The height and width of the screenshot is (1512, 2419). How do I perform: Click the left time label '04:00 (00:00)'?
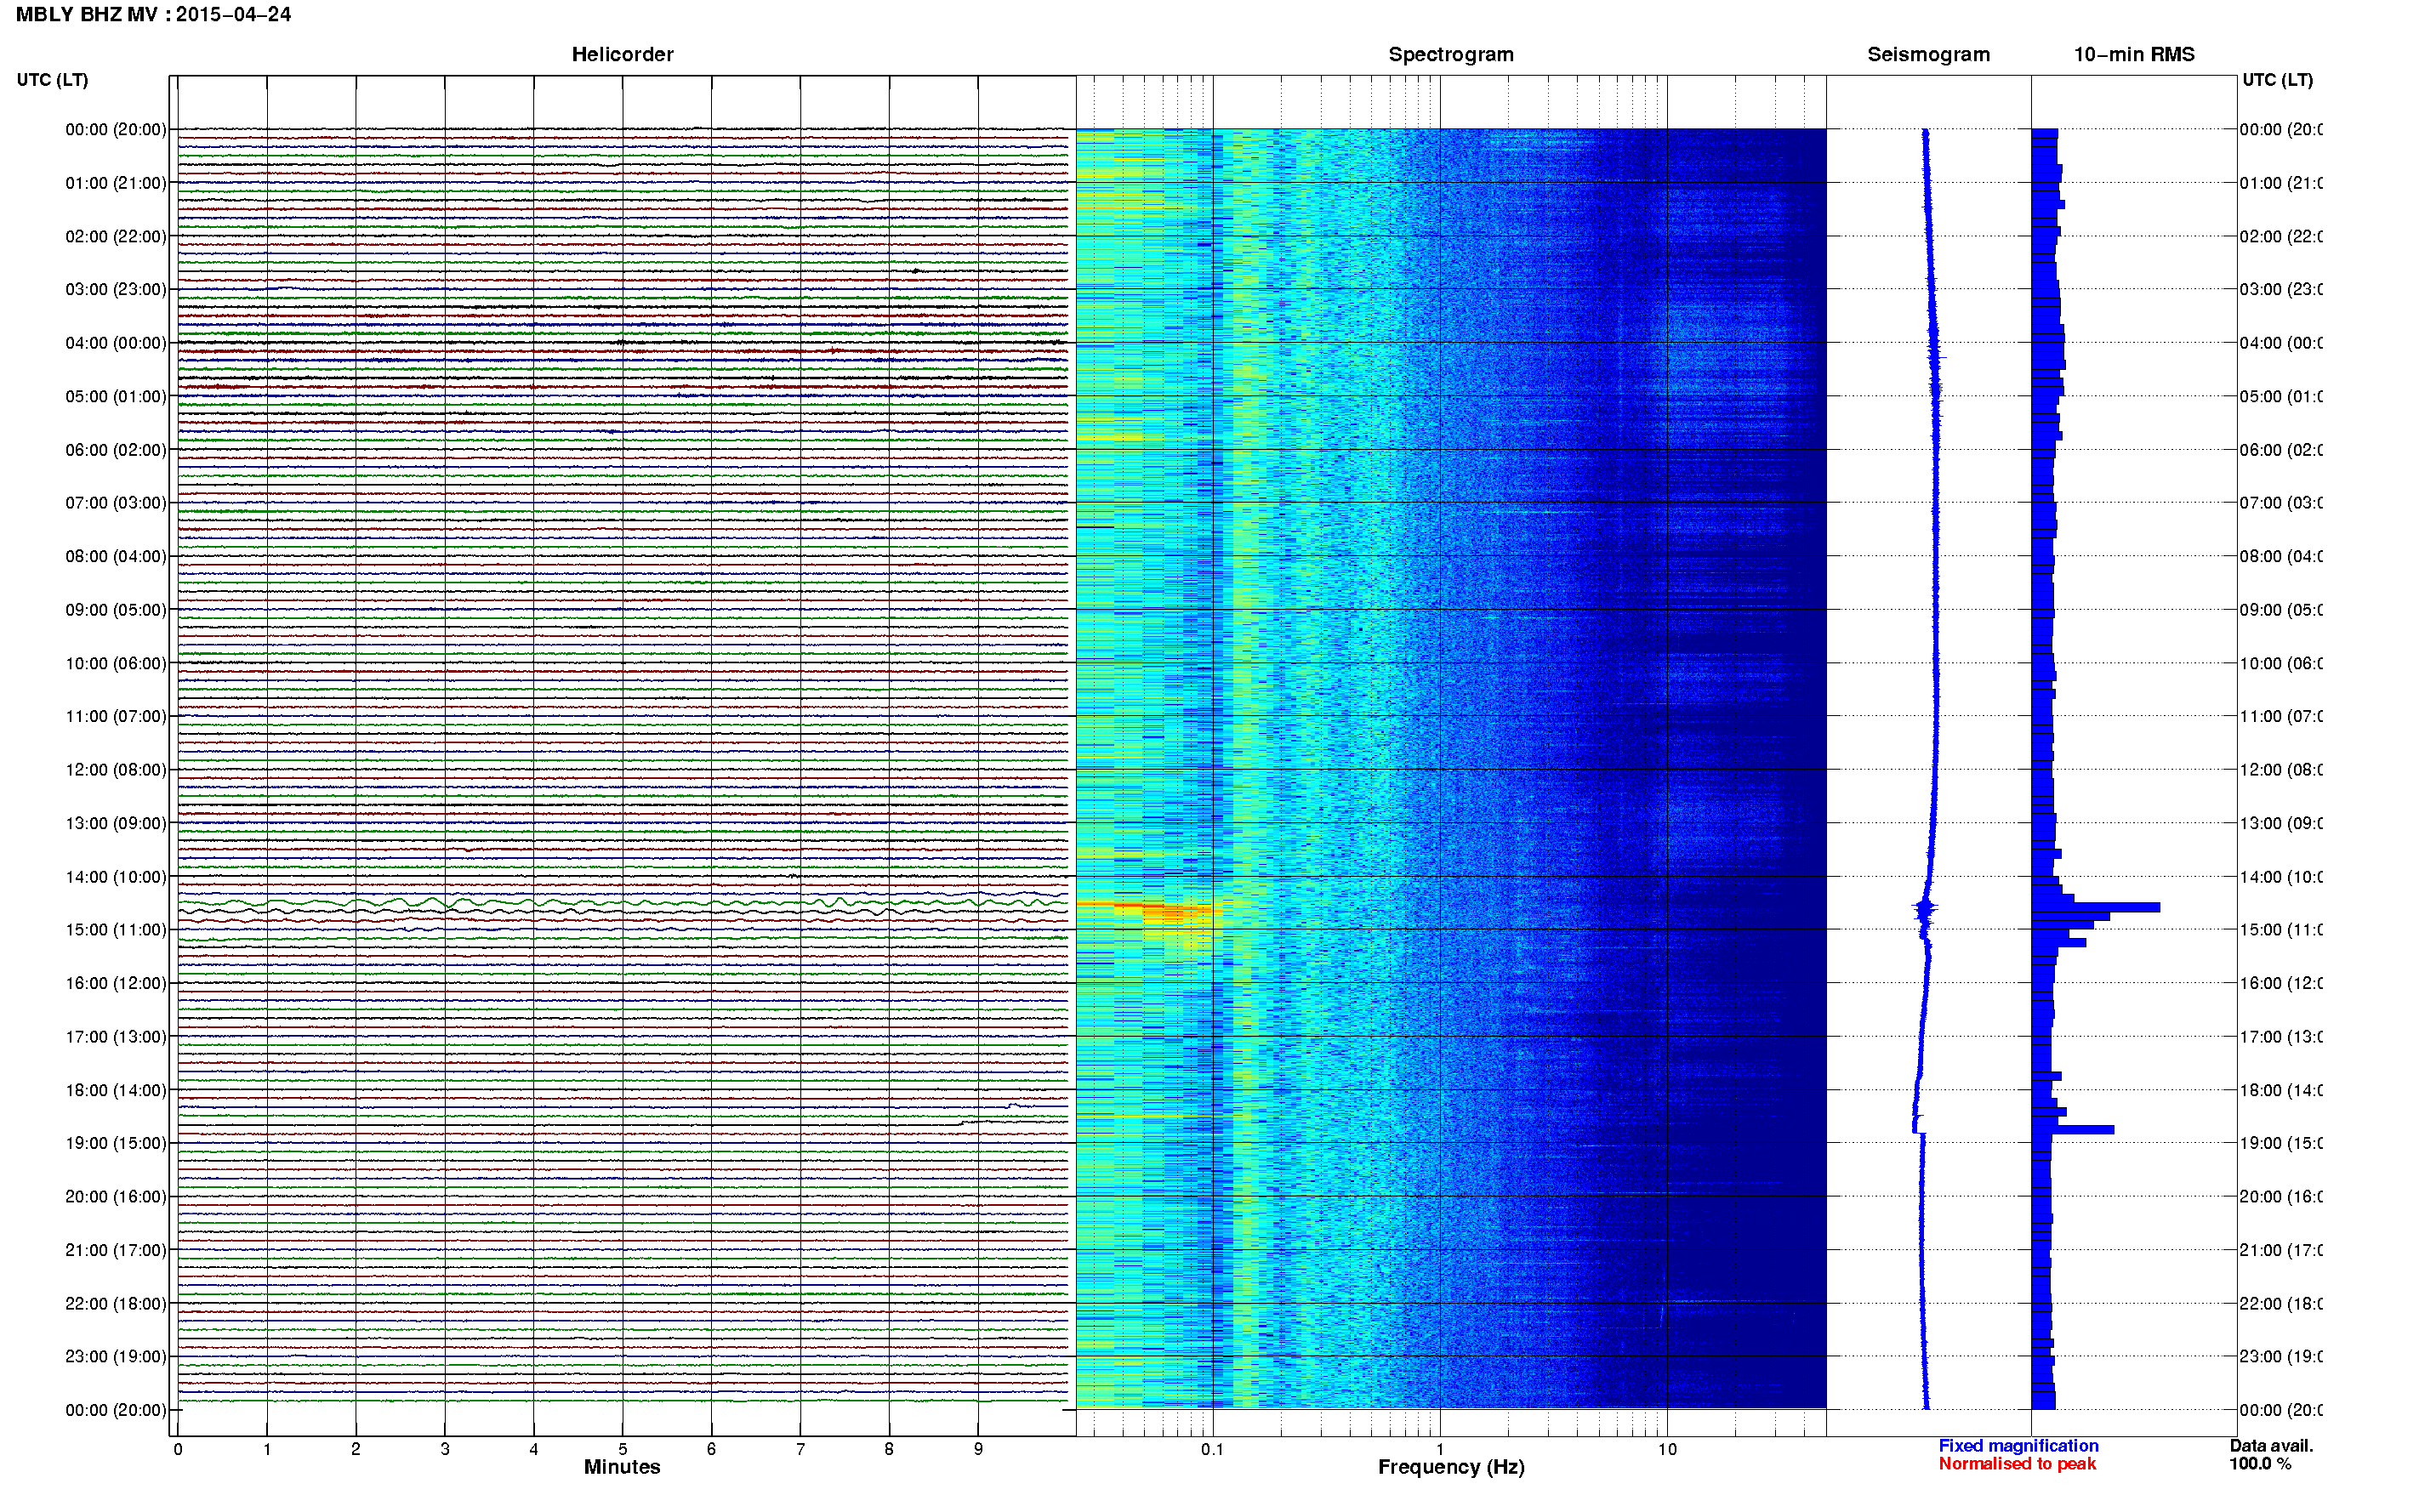116,343
